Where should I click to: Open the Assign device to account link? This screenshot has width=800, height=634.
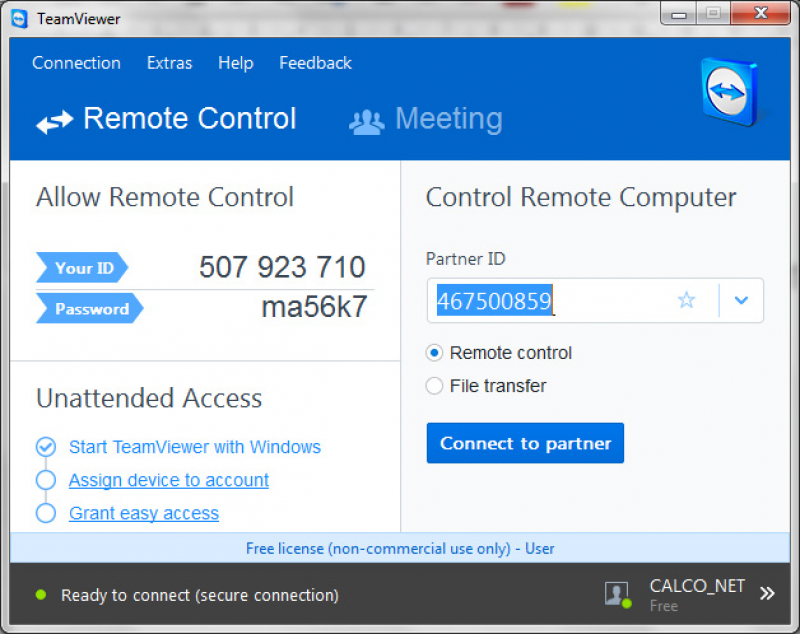coord(169,480)
